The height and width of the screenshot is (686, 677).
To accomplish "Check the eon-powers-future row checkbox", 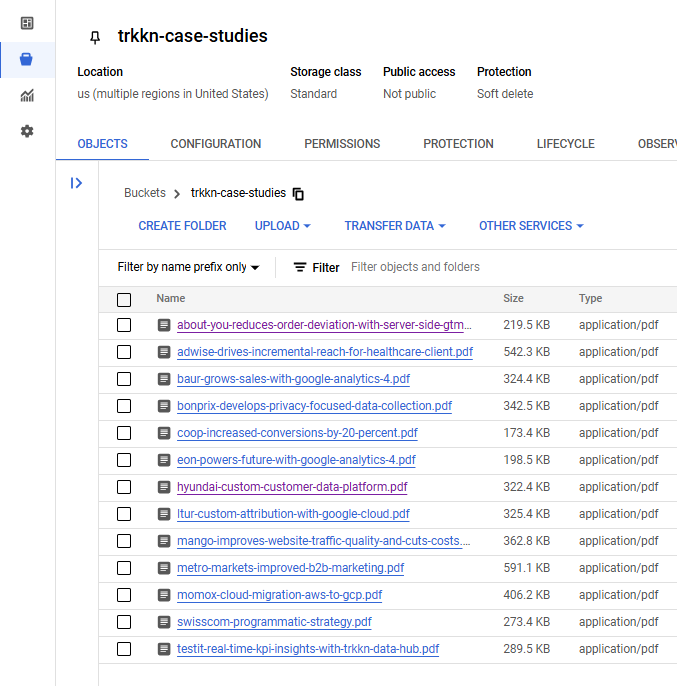I will coord(124,460).
